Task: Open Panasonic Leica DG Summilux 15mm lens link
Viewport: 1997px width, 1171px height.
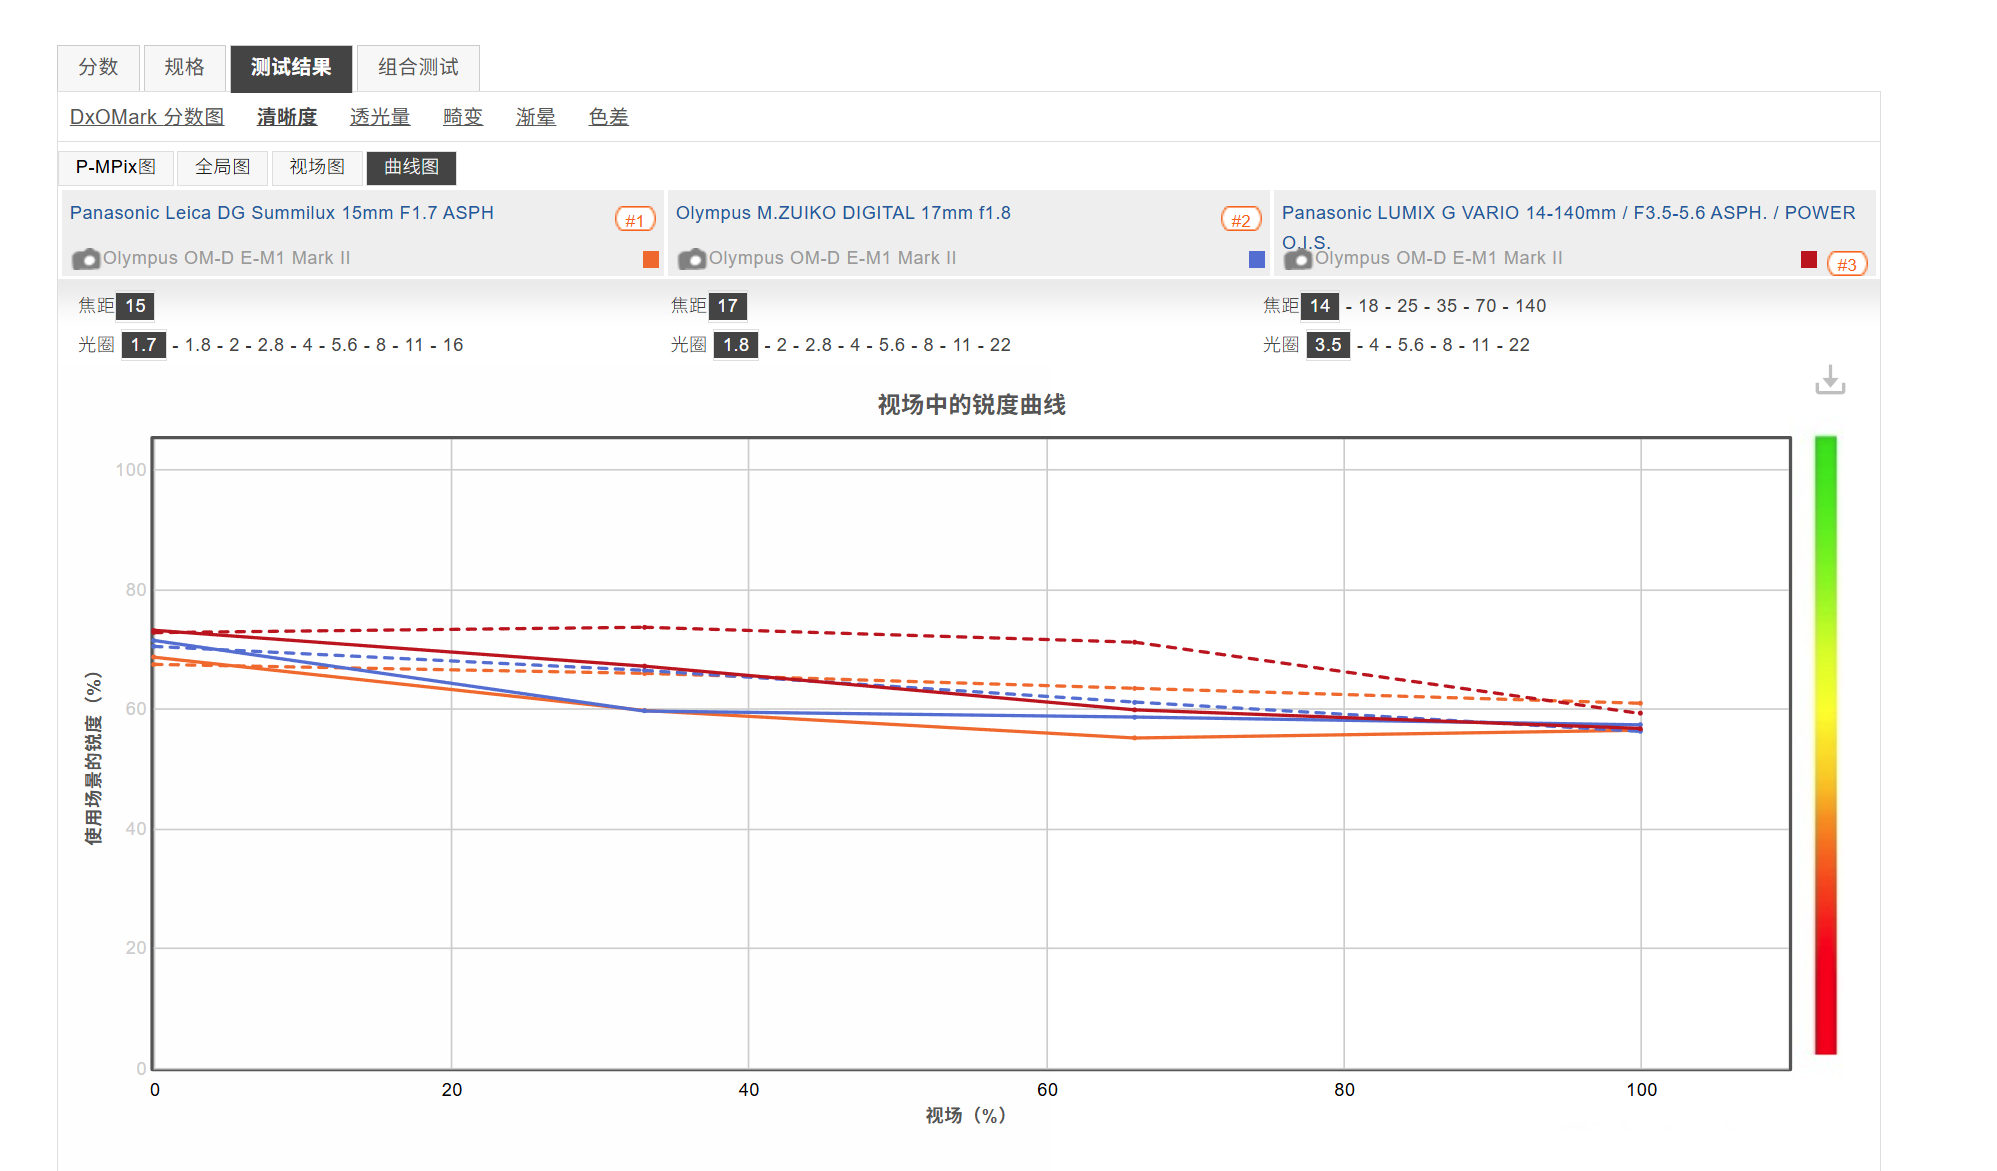Action: 282,213
